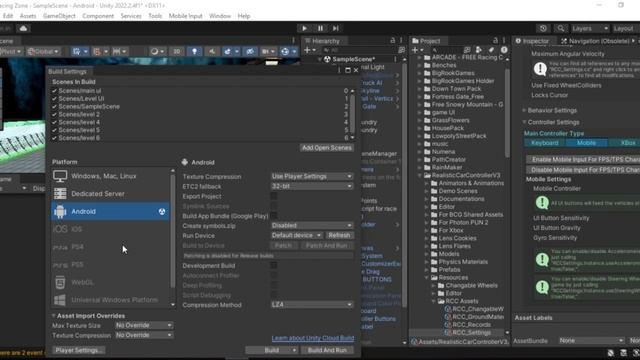The image size is (640, 360).
Task: Click the Android platform icon row
Action: (110, 211)
